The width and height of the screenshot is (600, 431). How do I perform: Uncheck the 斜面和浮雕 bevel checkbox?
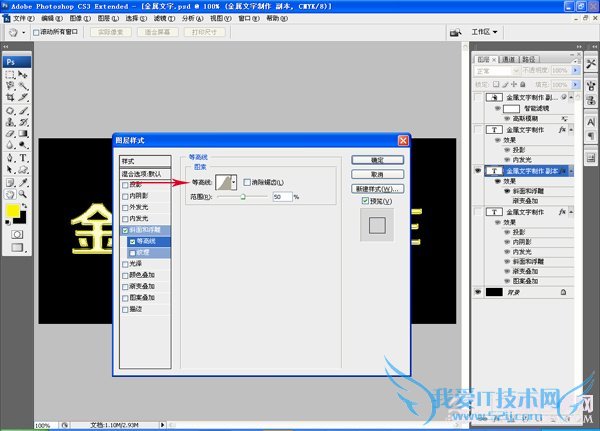pyautogui.click(x=125, y=230)
